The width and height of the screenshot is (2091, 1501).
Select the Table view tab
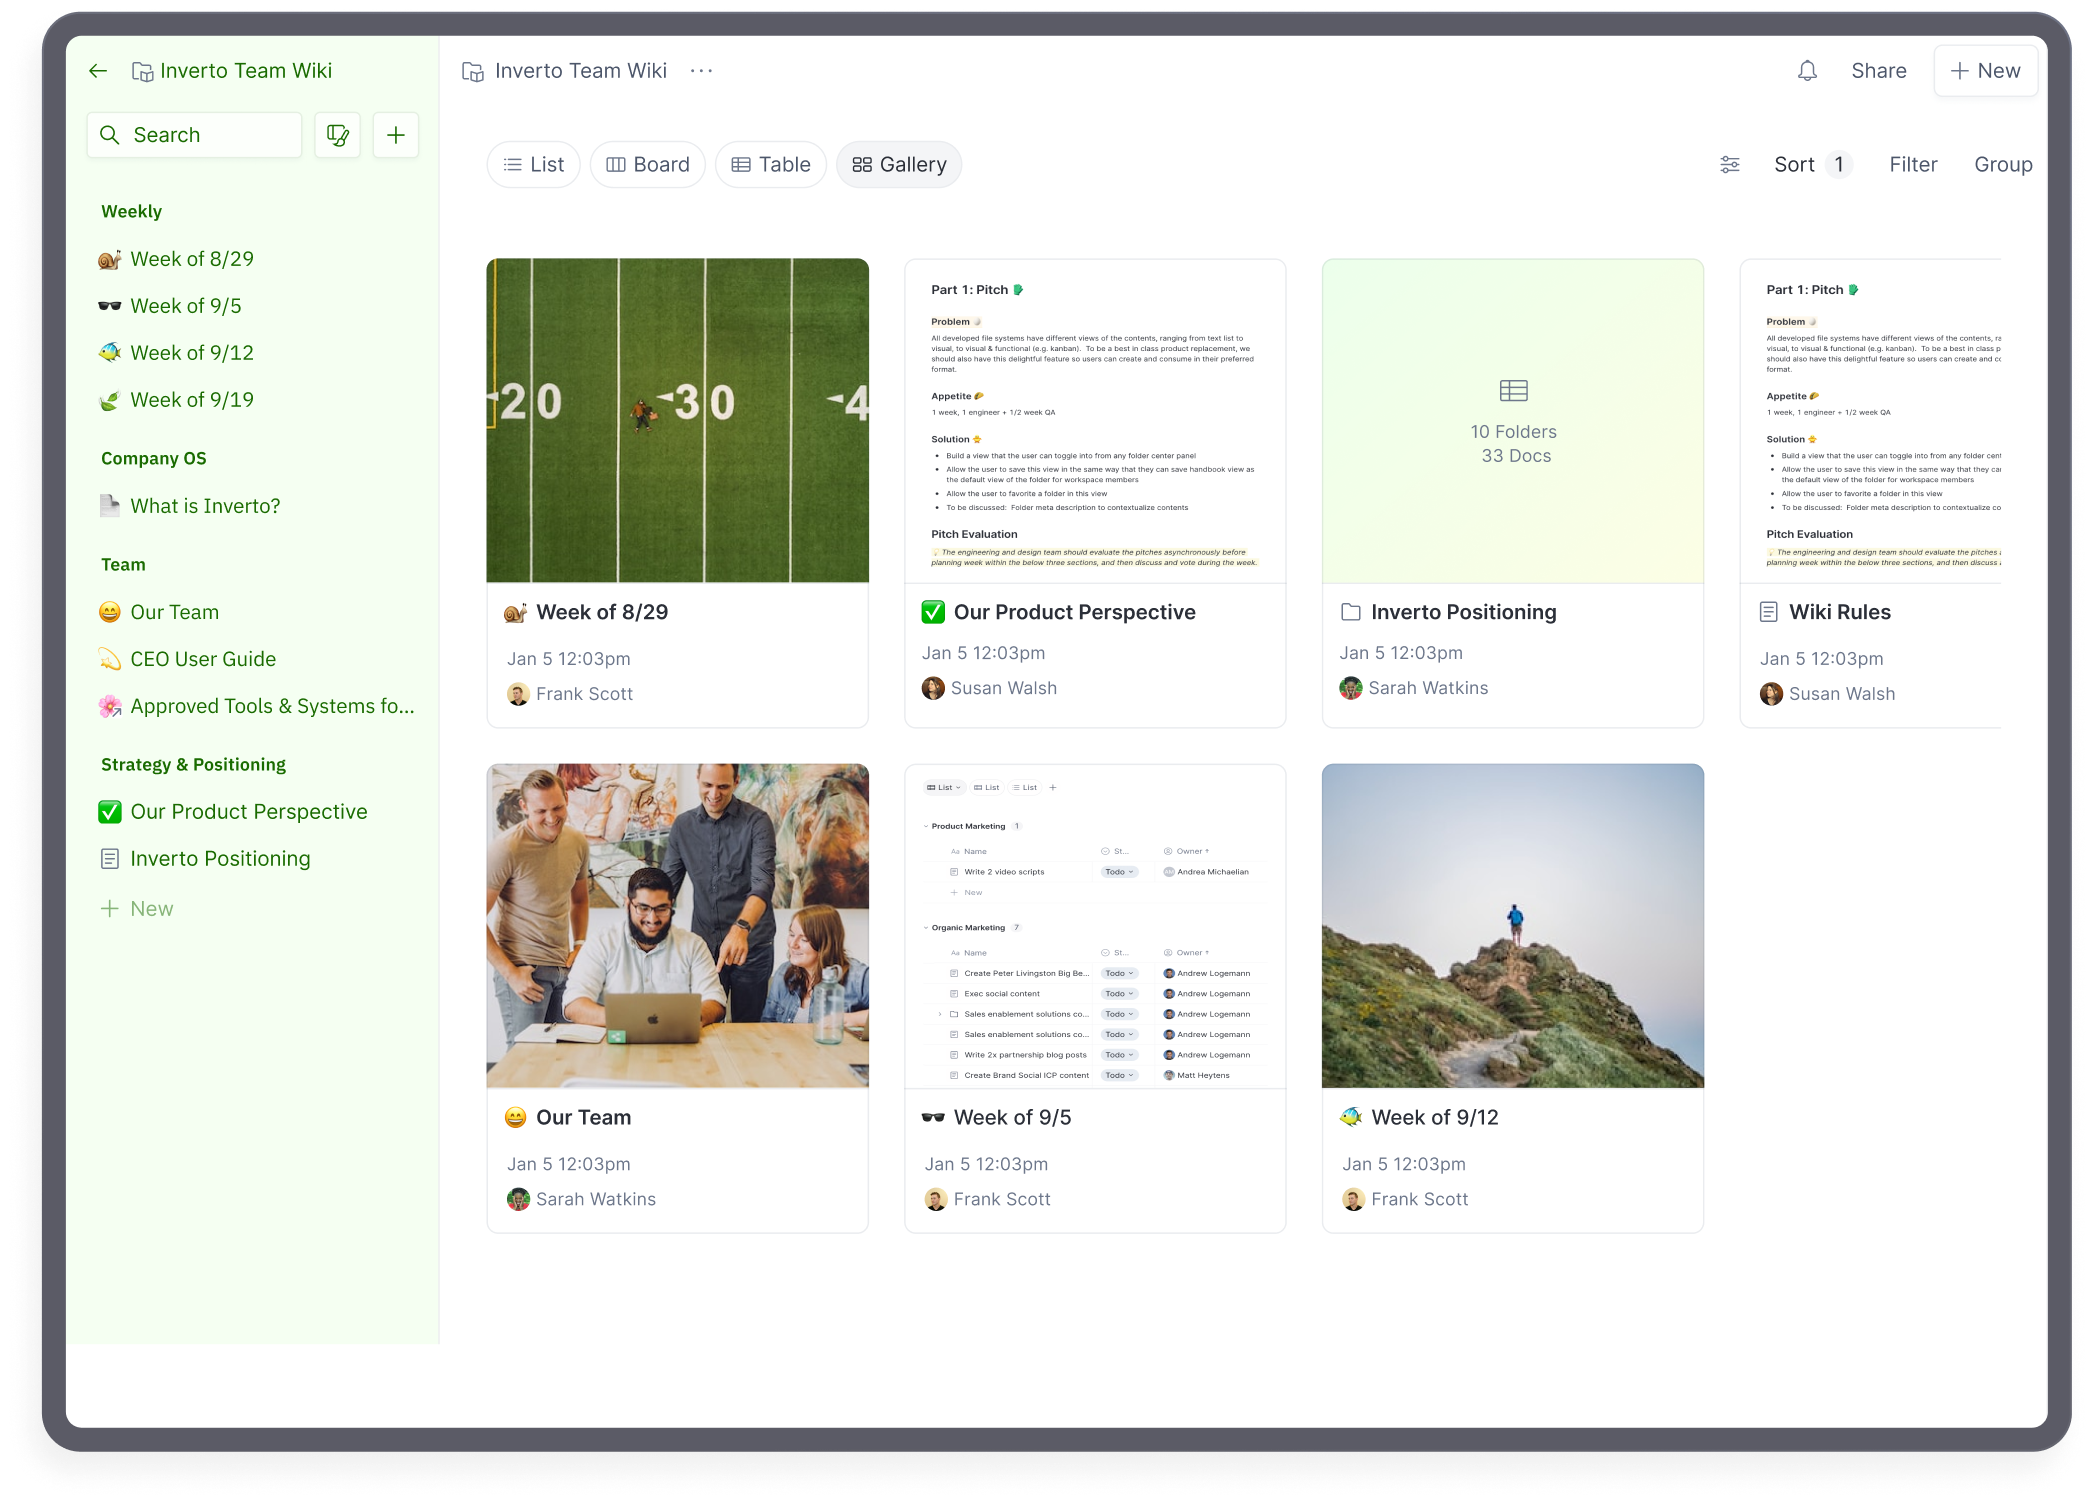coord(771,165)
